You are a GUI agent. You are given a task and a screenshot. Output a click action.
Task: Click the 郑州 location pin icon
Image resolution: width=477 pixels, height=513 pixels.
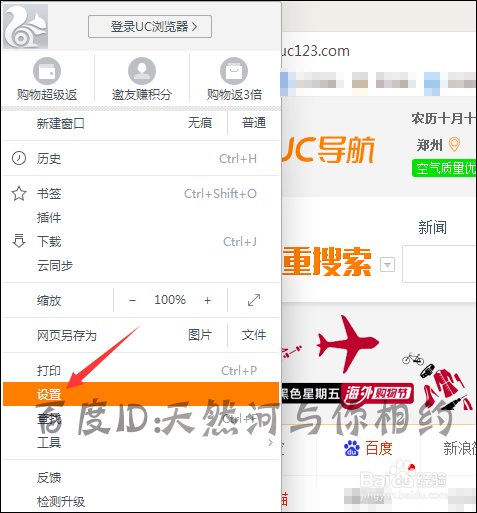click(454, 145)
